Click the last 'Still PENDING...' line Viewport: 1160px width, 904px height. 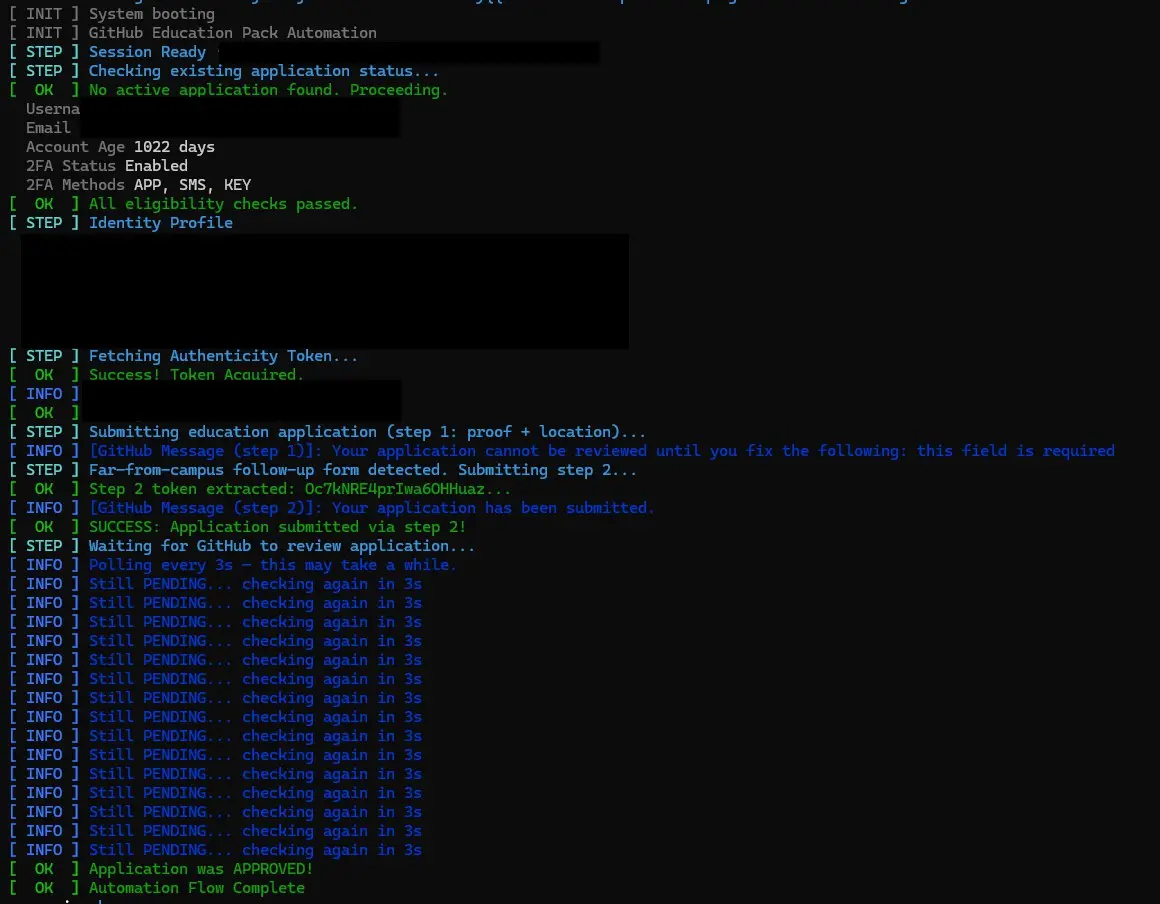click(x=255, y=851)
